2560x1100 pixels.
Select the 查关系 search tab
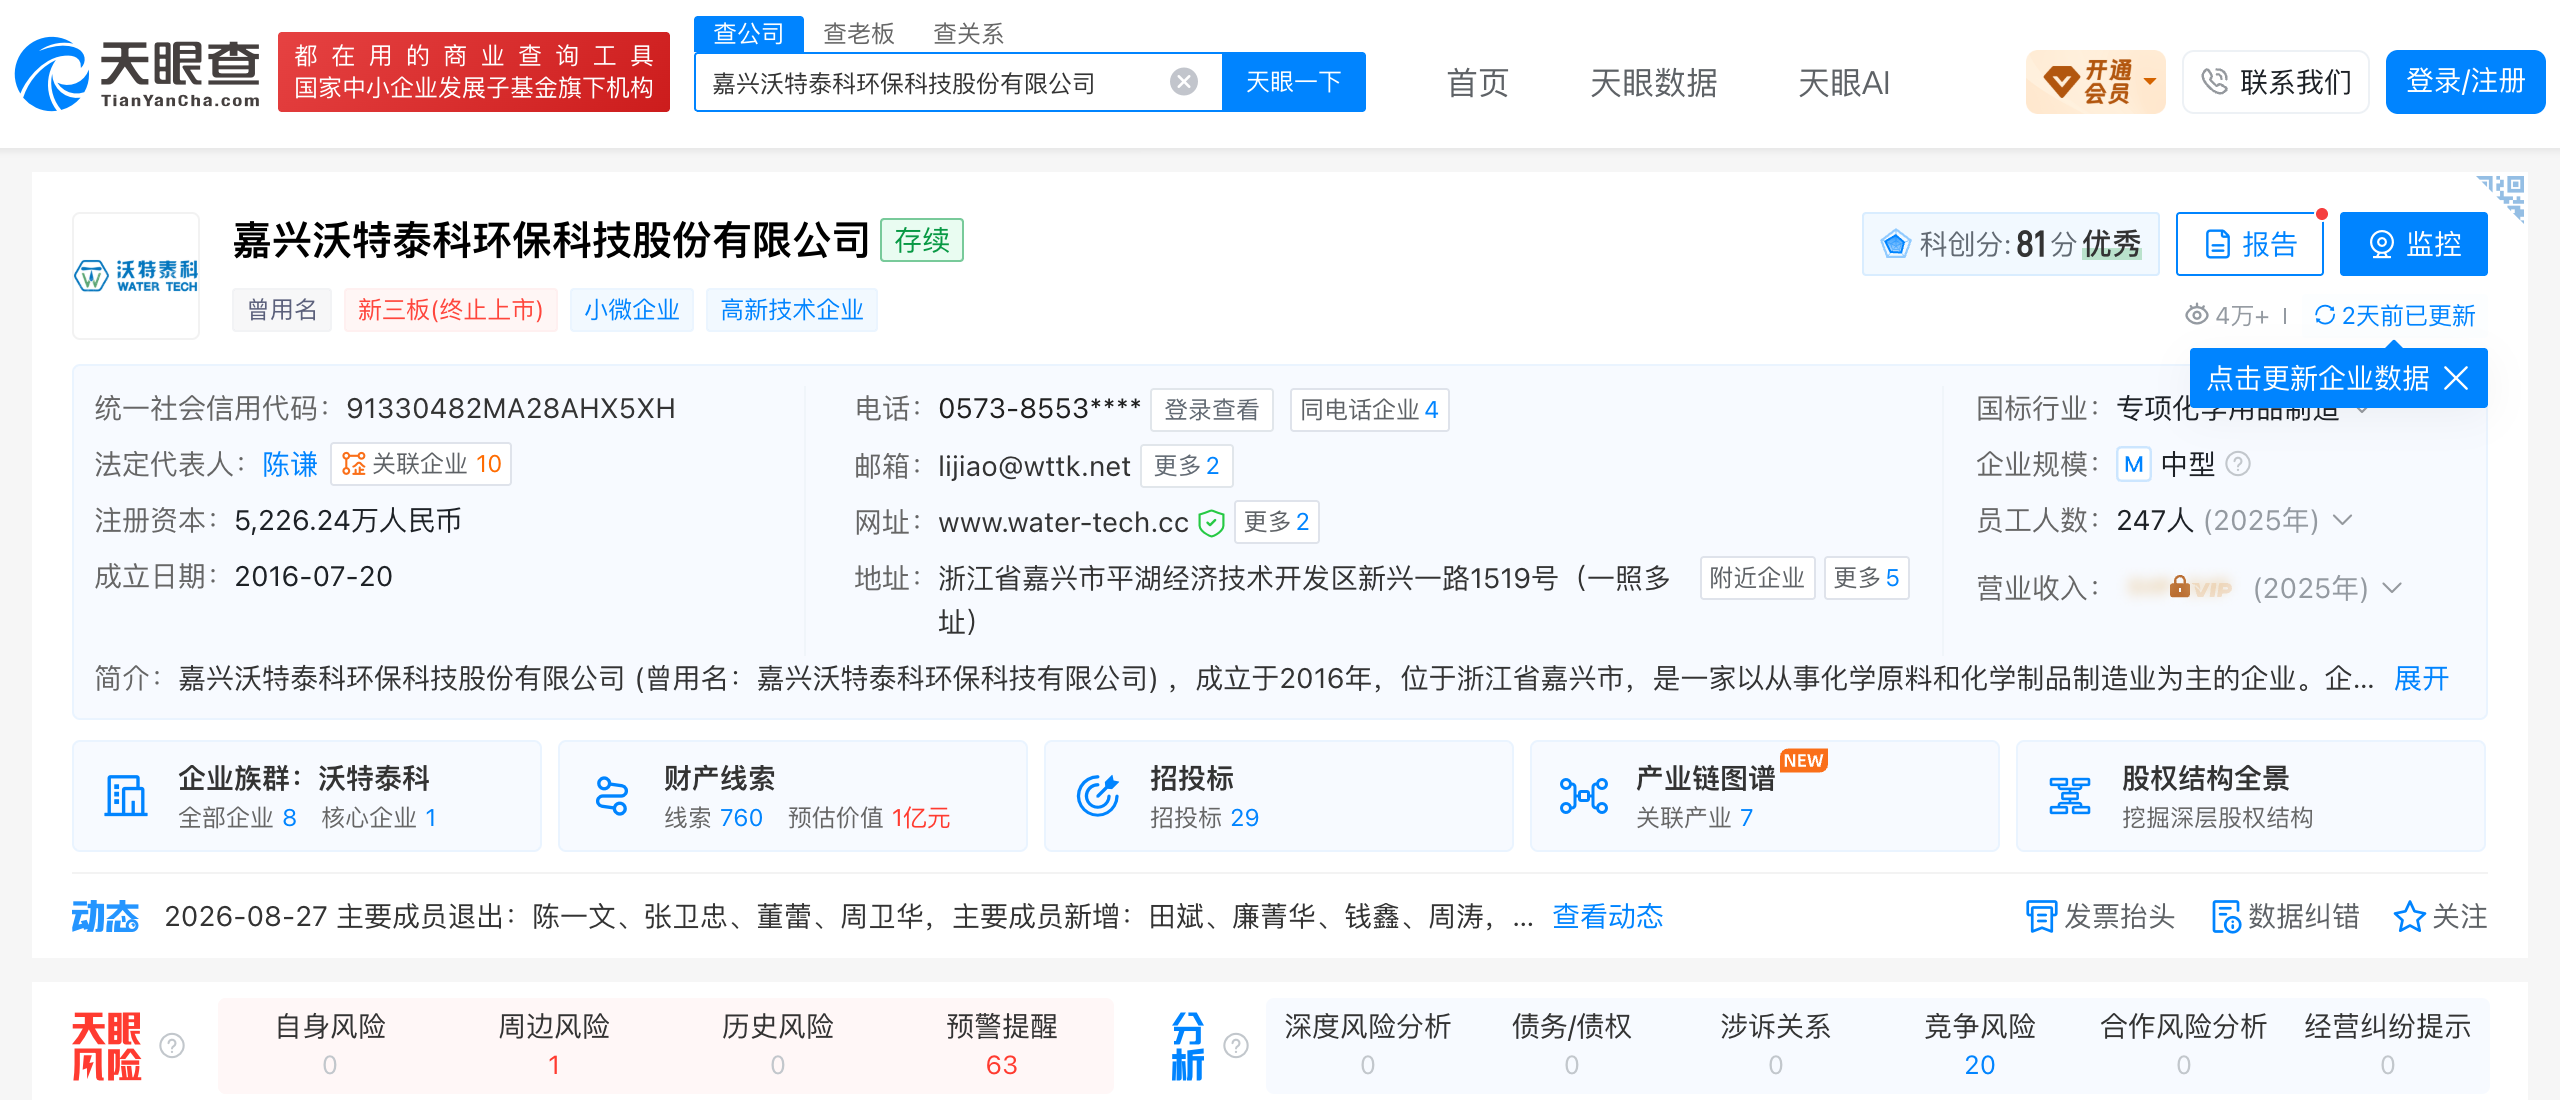pyautogui.click(x=969, y=34)
